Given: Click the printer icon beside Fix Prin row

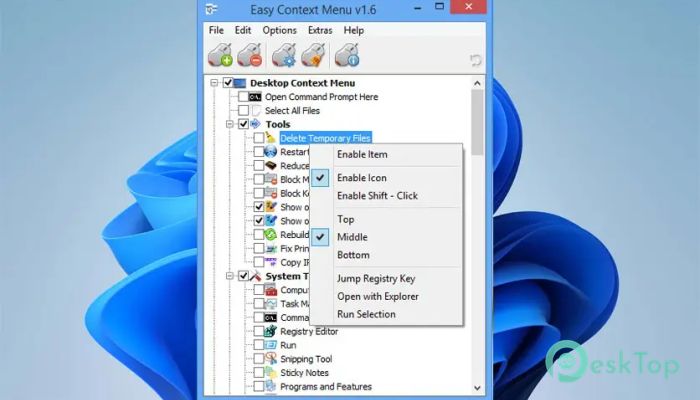Looking at the screenshot, I should pos(271,248).
